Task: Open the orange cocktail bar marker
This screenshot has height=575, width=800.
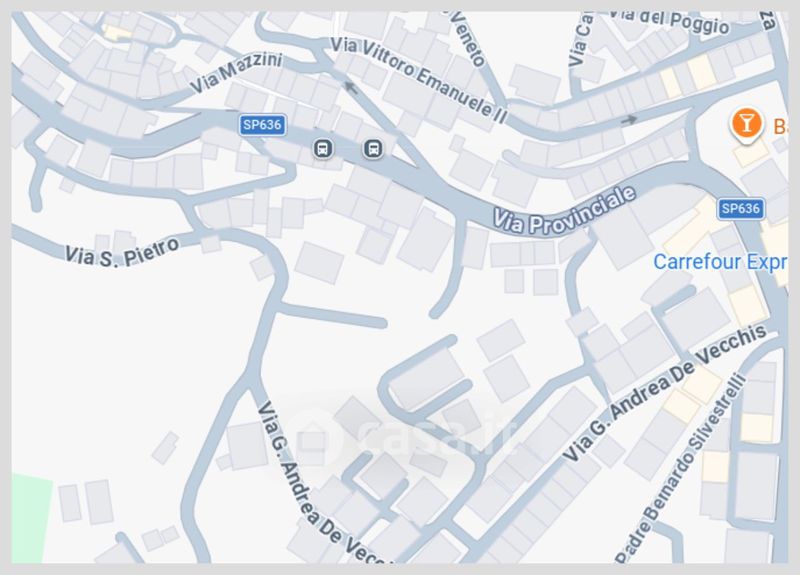Action: [x=746, y=124]
